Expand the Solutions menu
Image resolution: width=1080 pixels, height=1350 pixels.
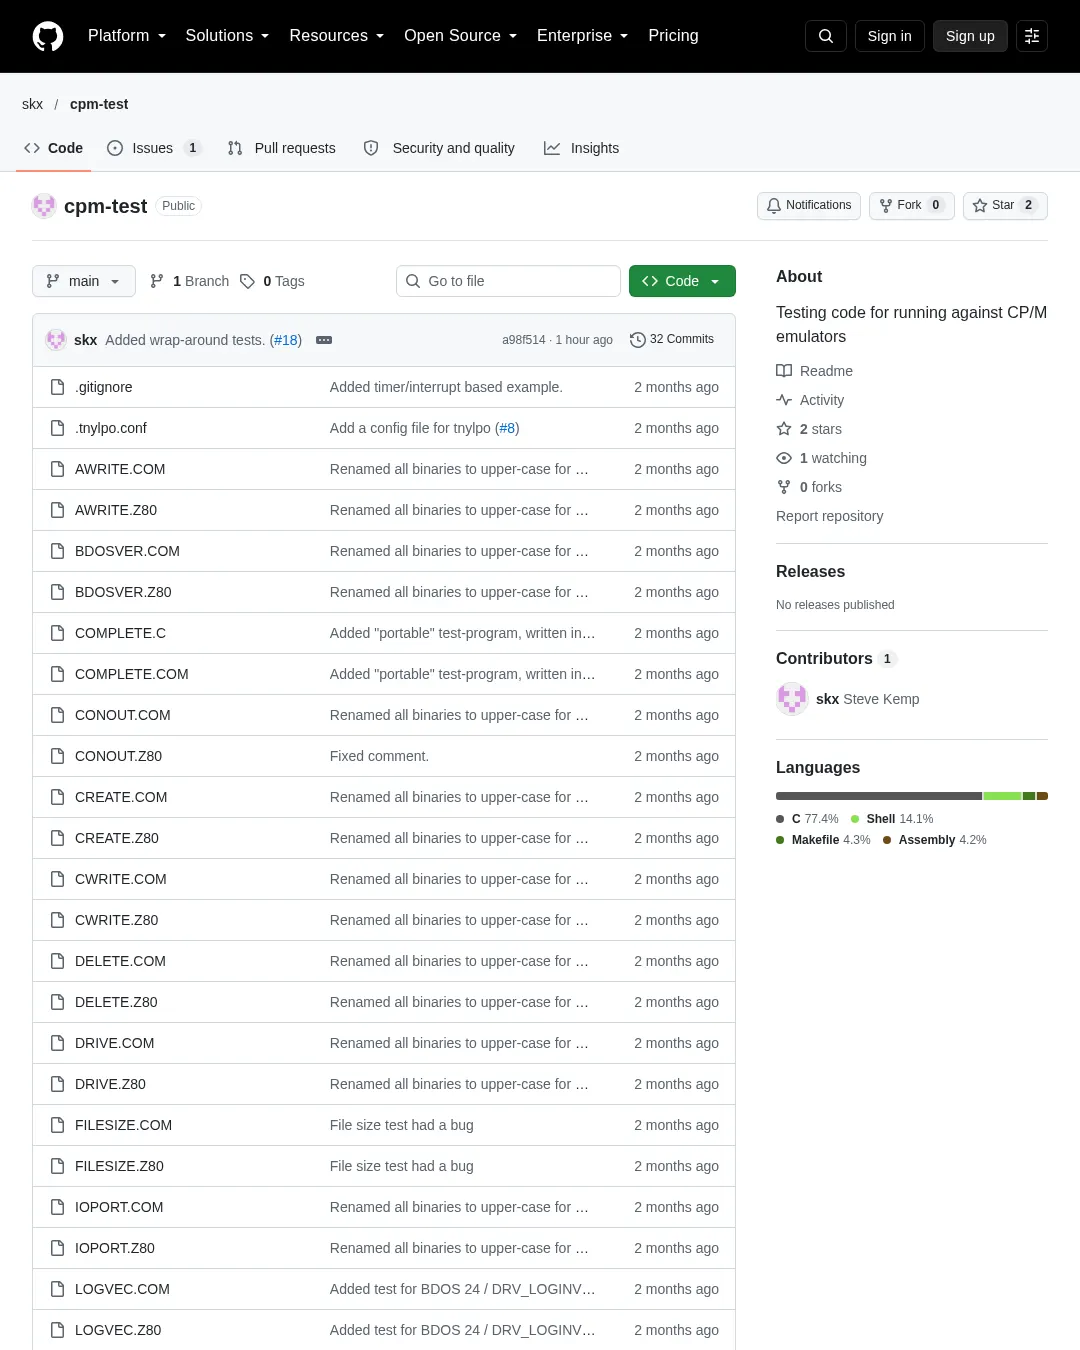click(x=227, y=36)
